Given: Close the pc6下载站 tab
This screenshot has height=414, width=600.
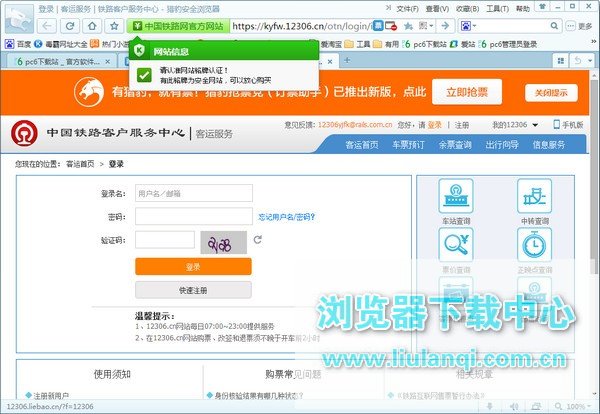Looking at the screenshot, I should (108, 61).
